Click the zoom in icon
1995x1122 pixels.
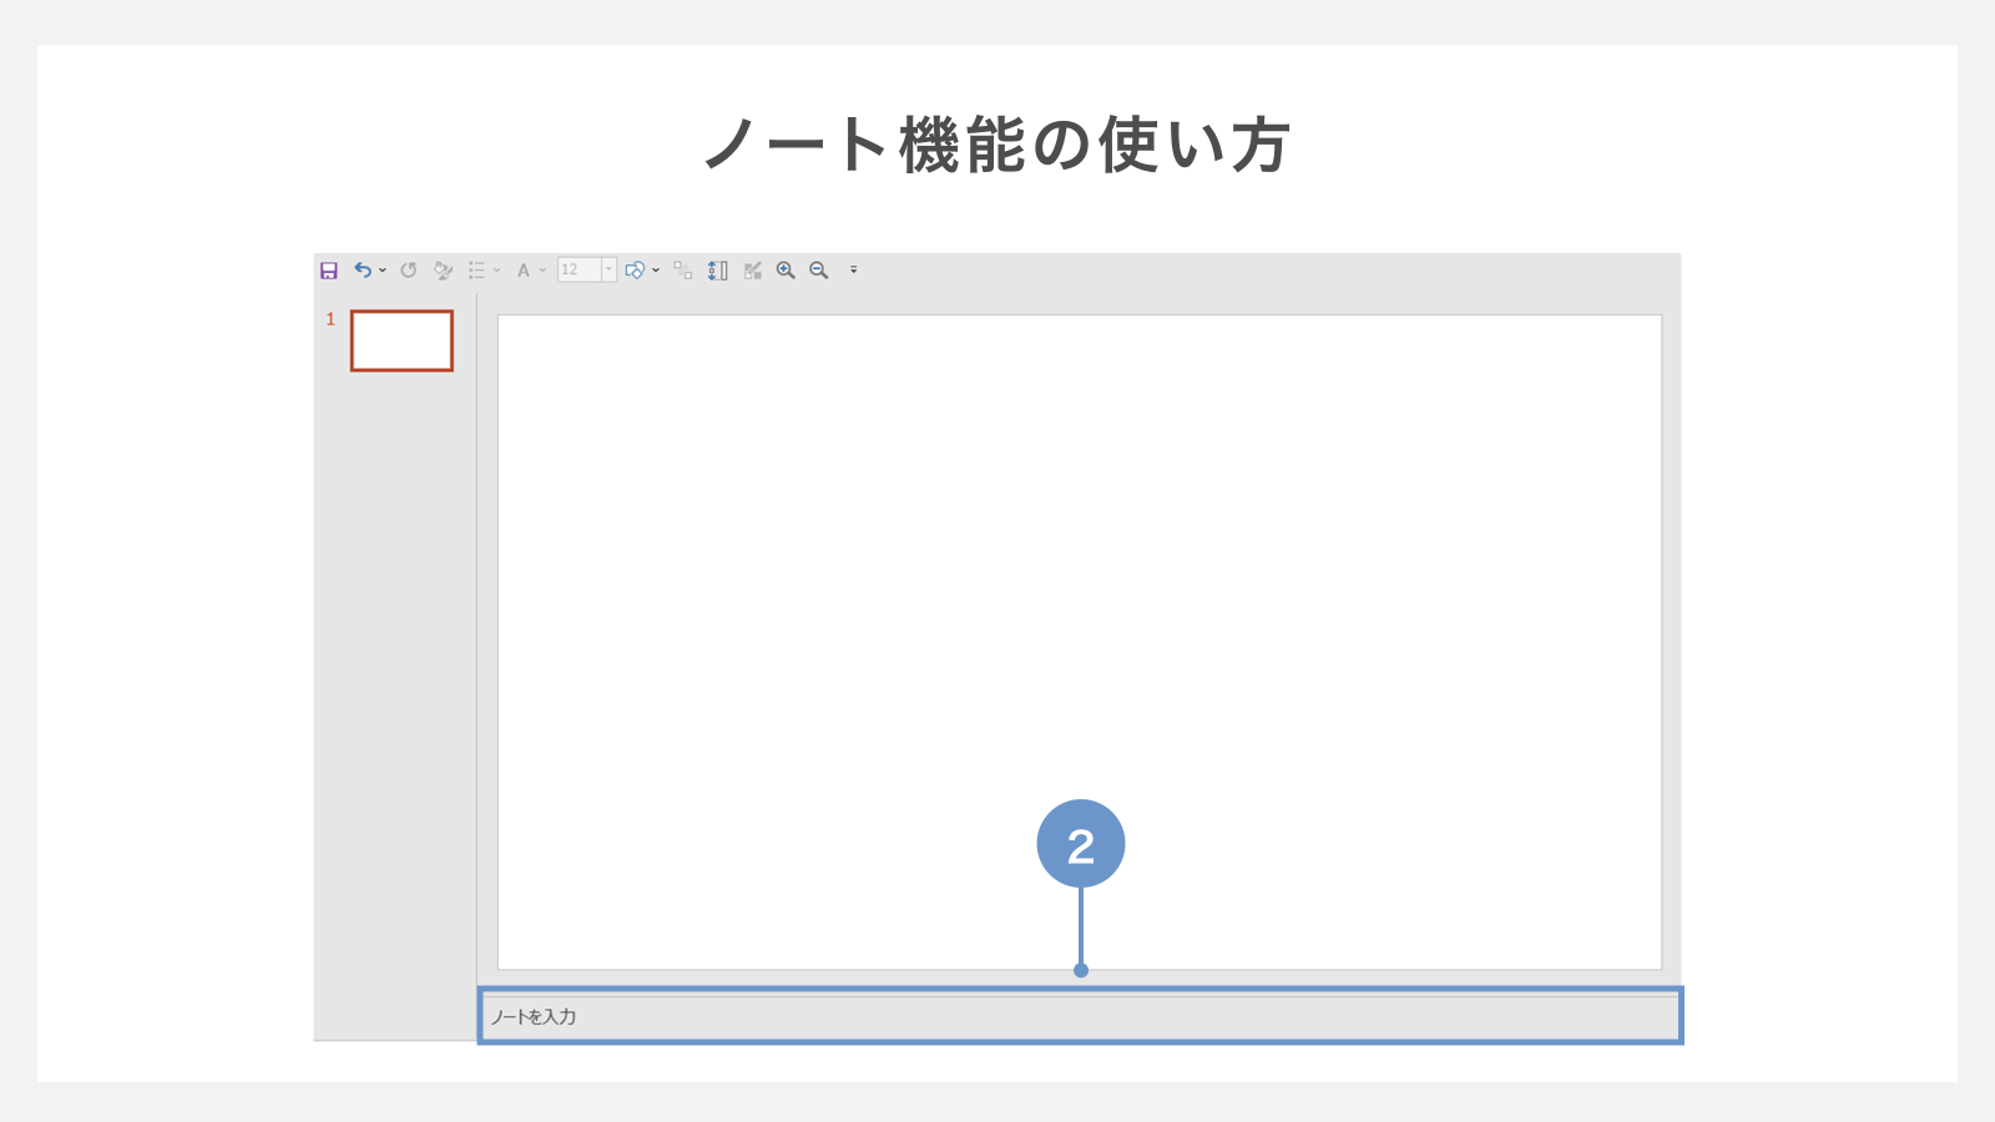[784, 270]
